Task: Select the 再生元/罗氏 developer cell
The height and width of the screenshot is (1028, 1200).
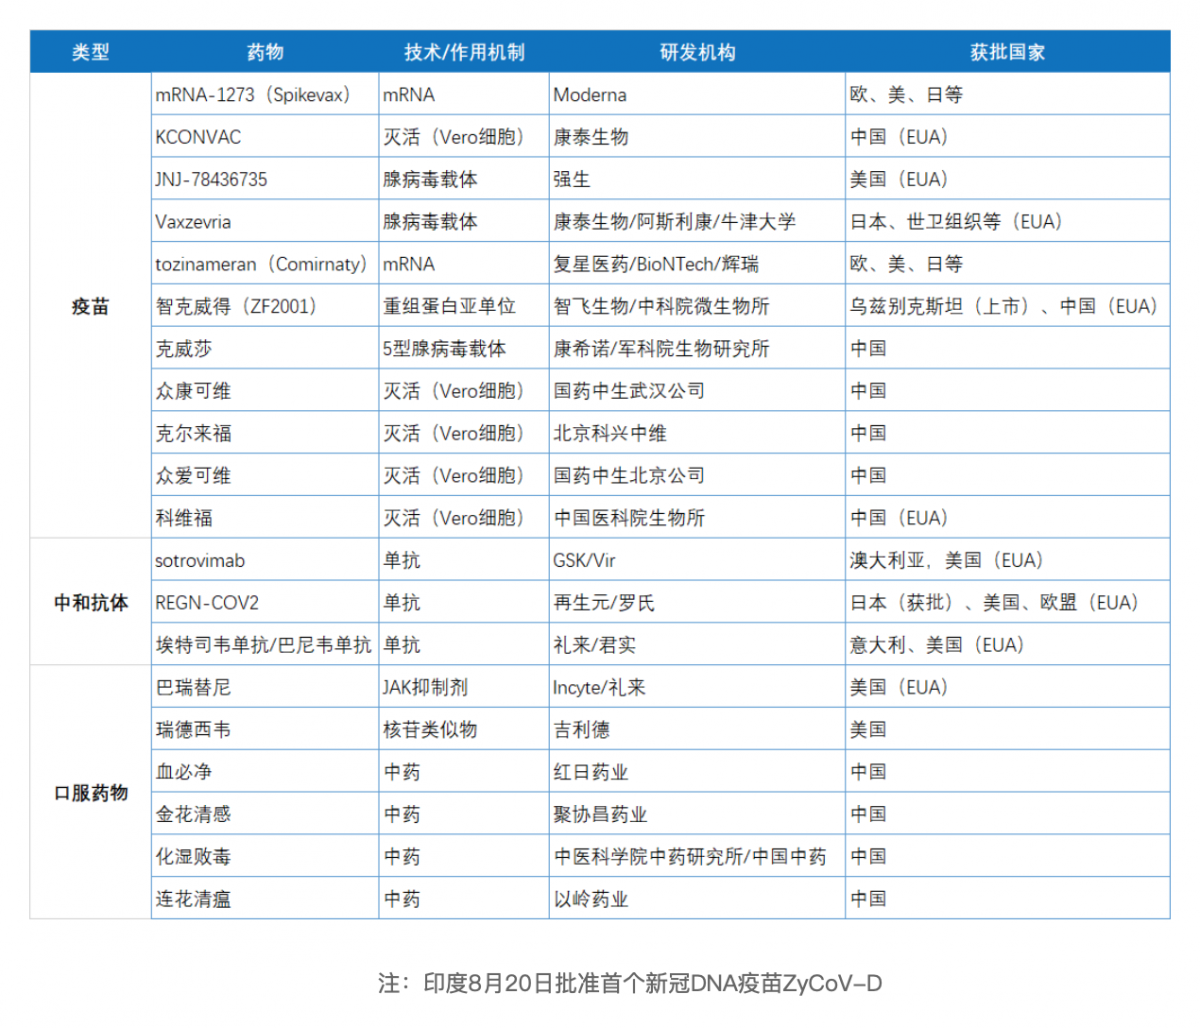Action: click(x=697, y=602)
